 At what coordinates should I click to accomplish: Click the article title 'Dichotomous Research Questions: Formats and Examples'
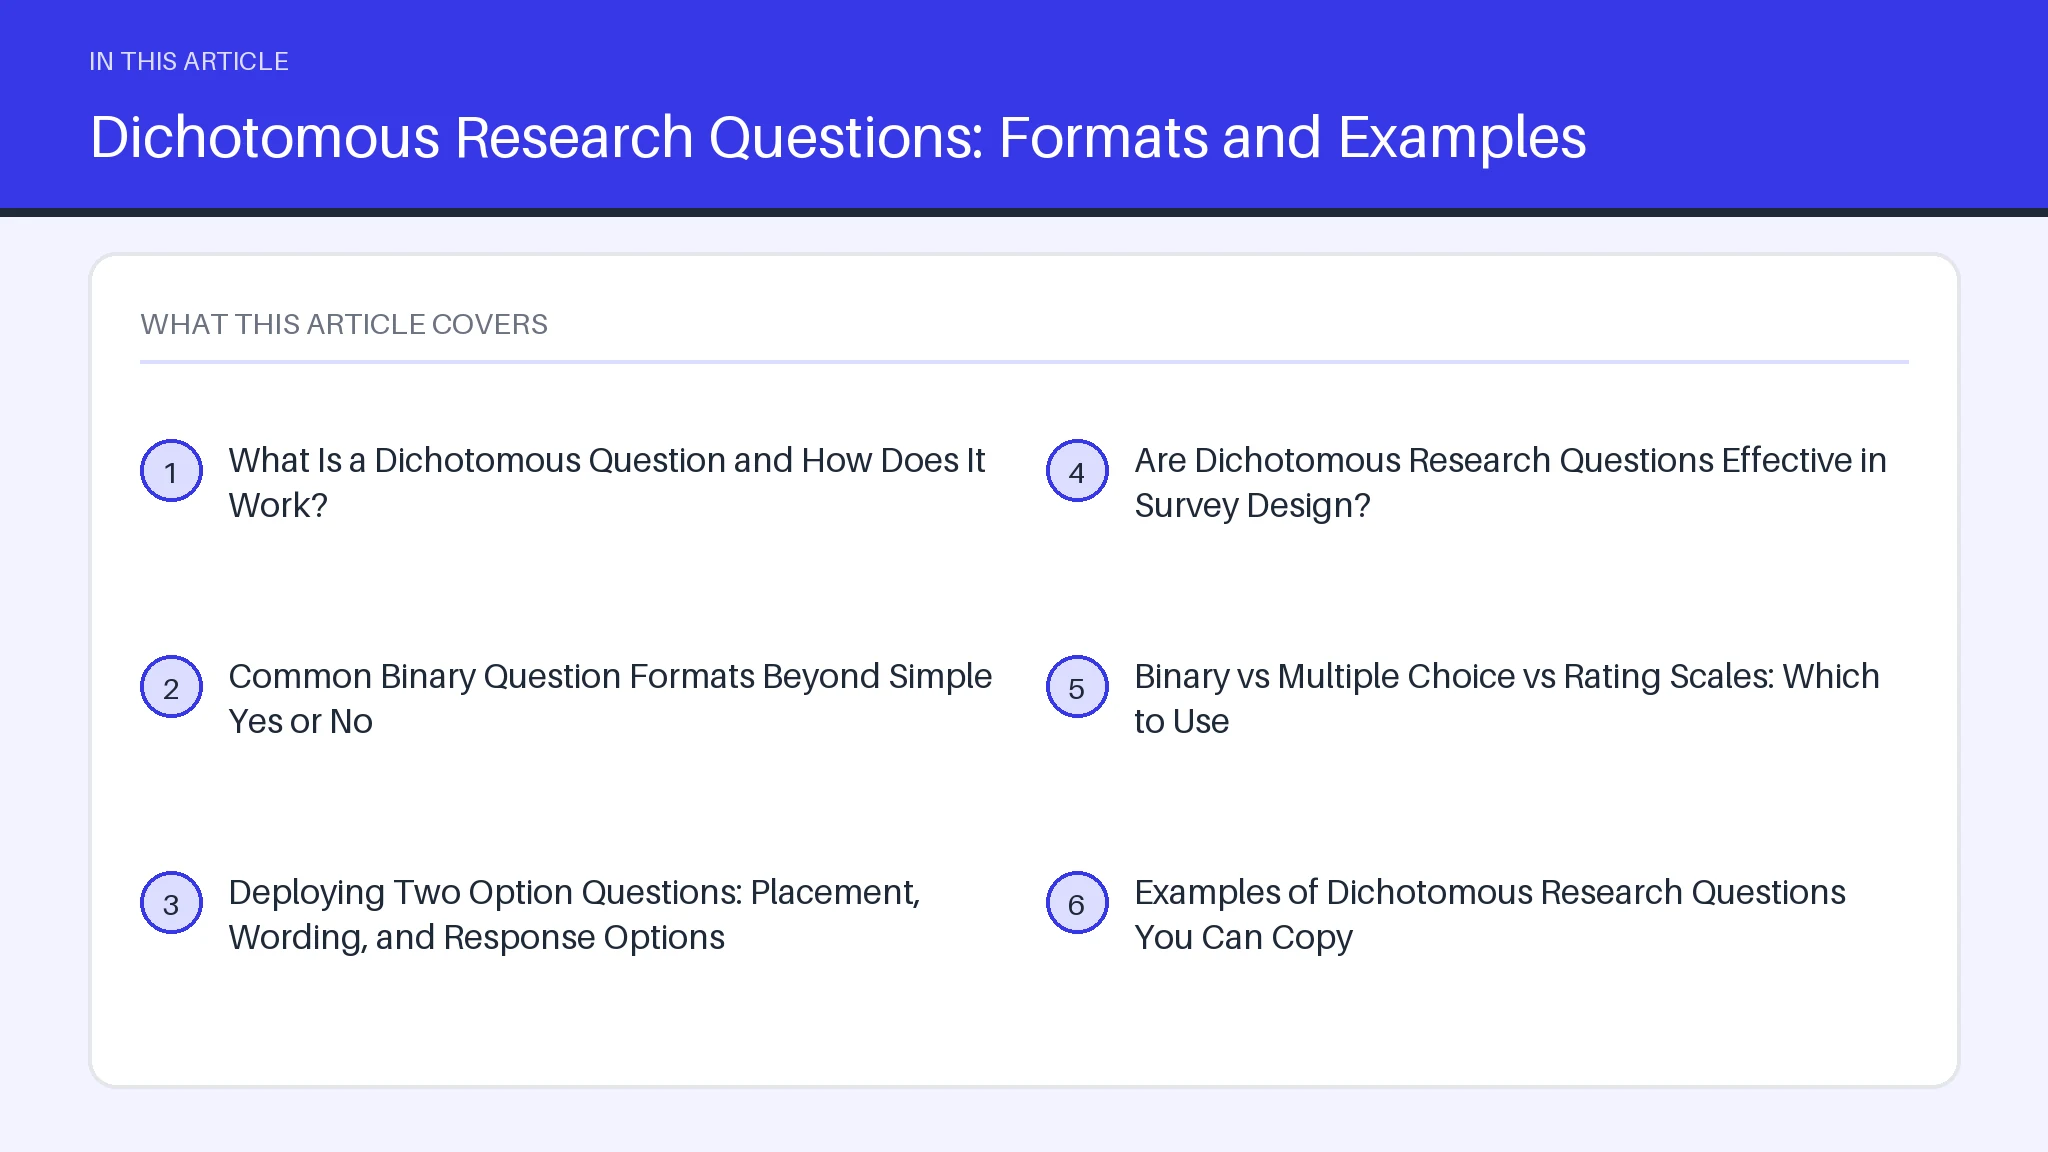click(838, 137)
